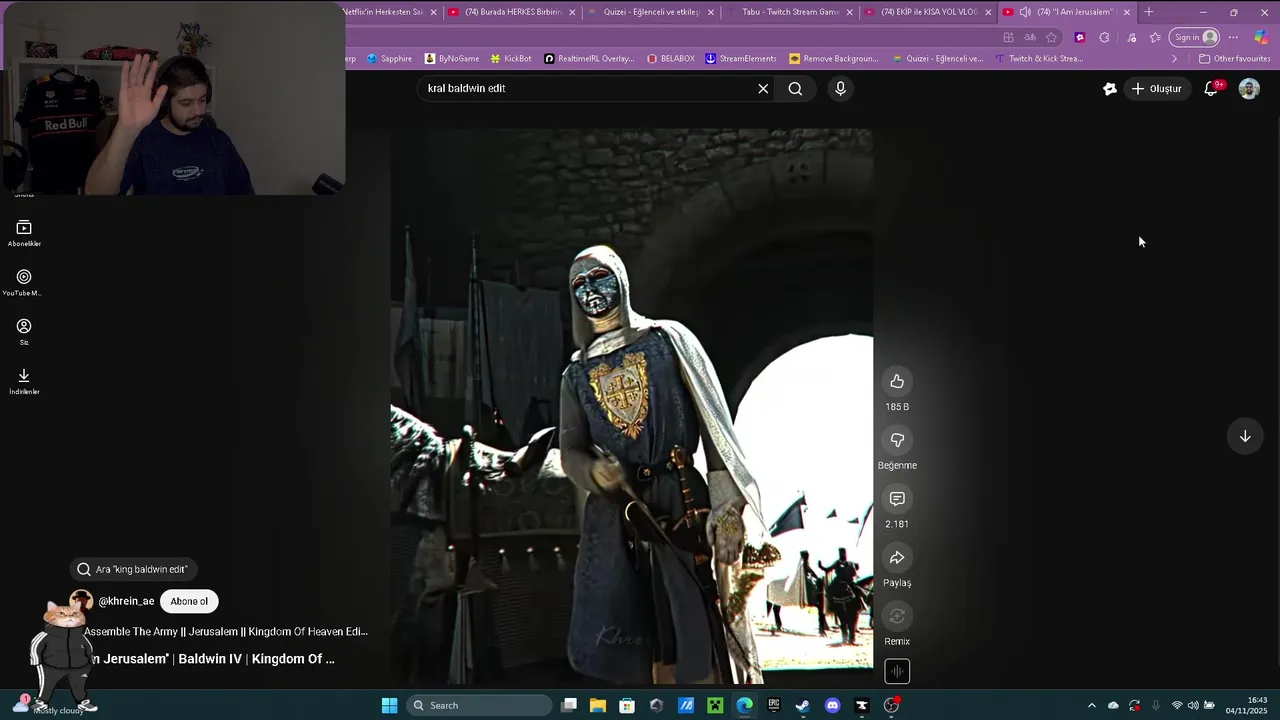Image resolution: width=1280 pixels, height=720 pixels.
Task: Click the icon left of Oluştur
Action: point(1109,89)
